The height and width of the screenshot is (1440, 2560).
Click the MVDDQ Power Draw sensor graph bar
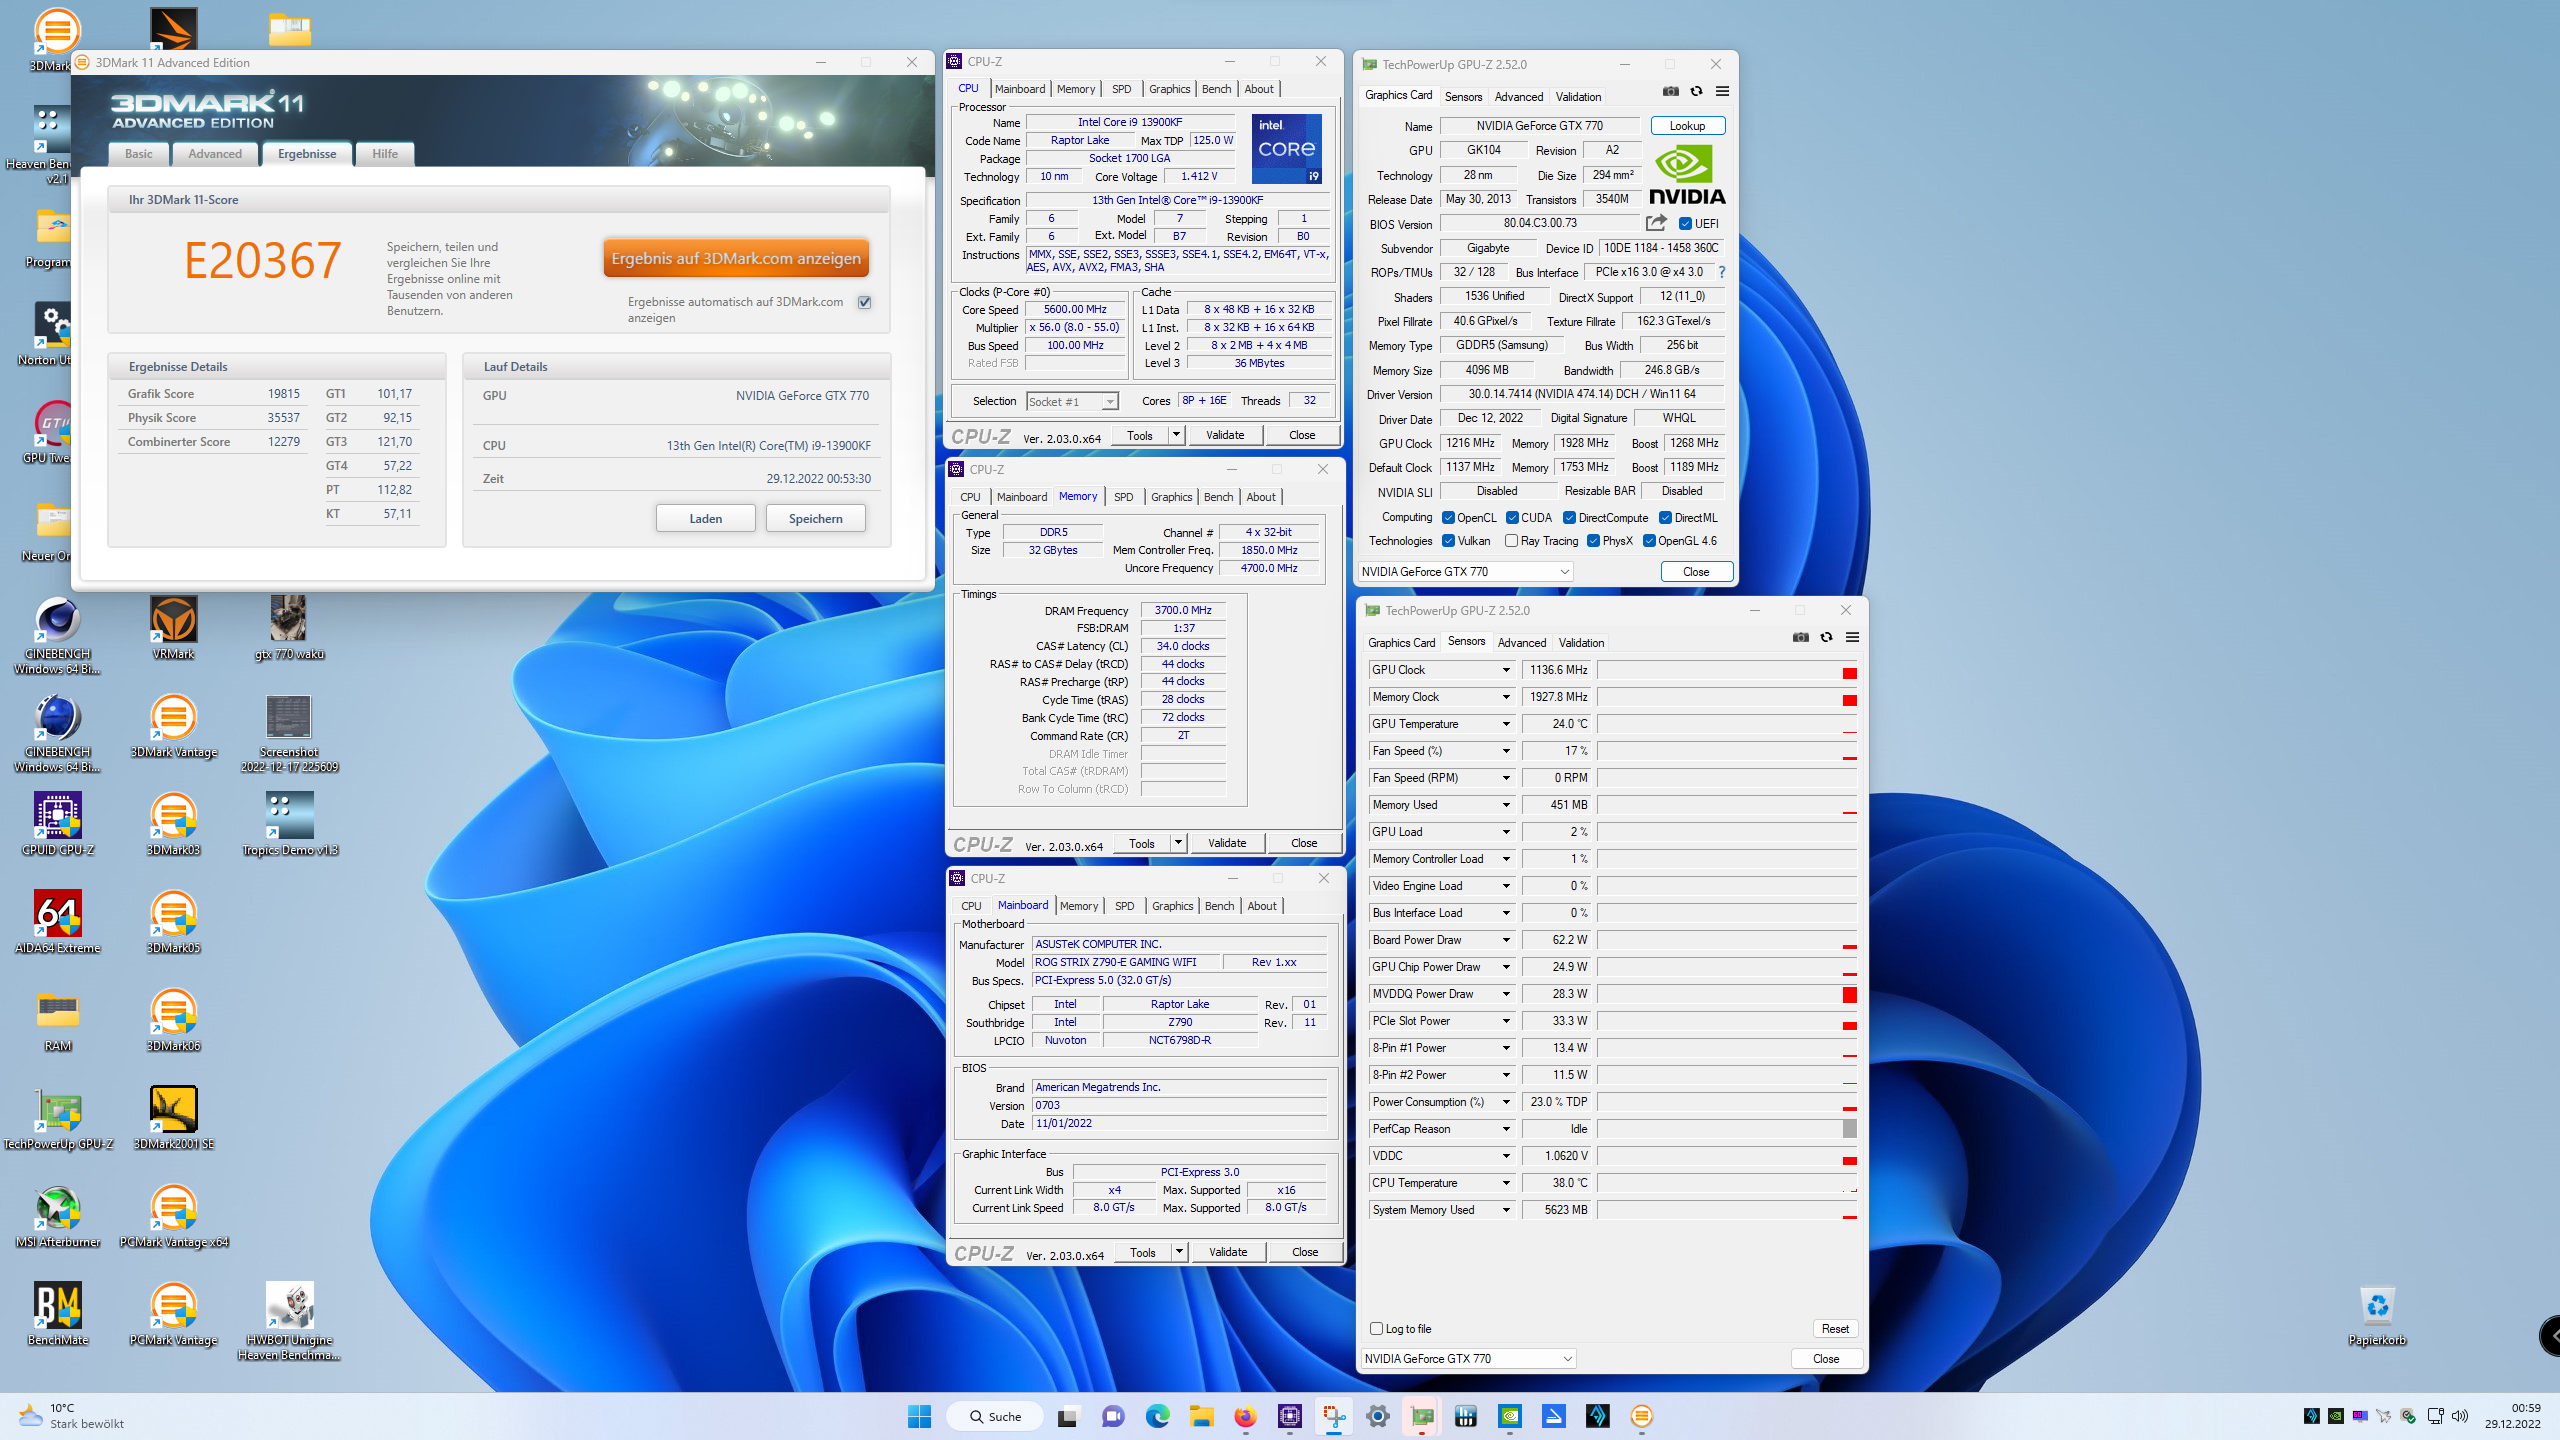(1727, 994)
